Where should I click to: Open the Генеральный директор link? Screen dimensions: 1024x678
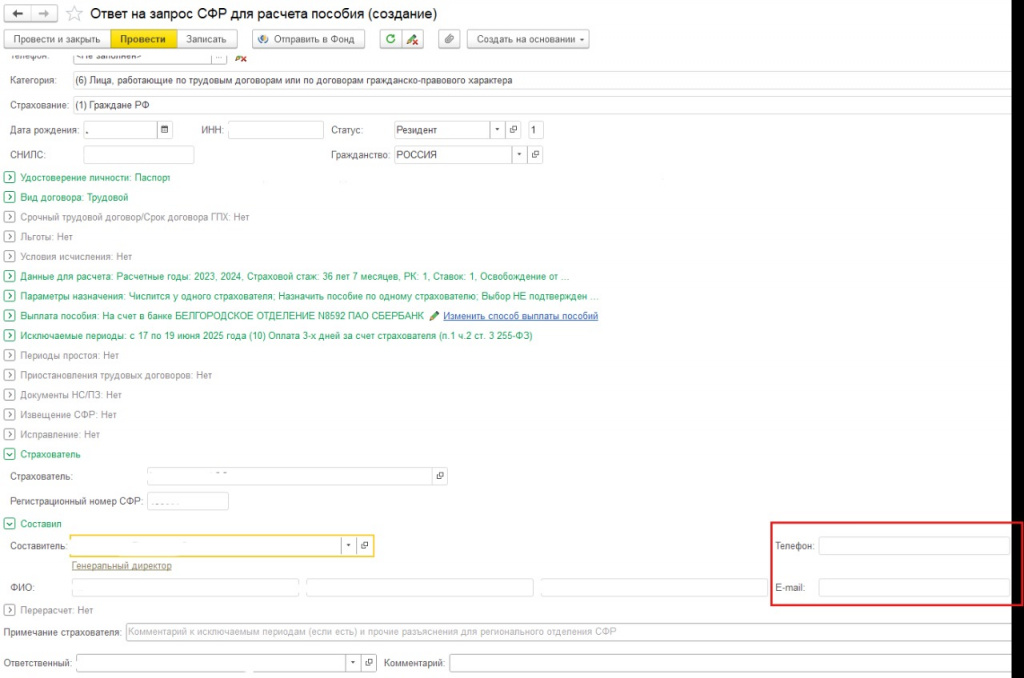click(121, 566)
